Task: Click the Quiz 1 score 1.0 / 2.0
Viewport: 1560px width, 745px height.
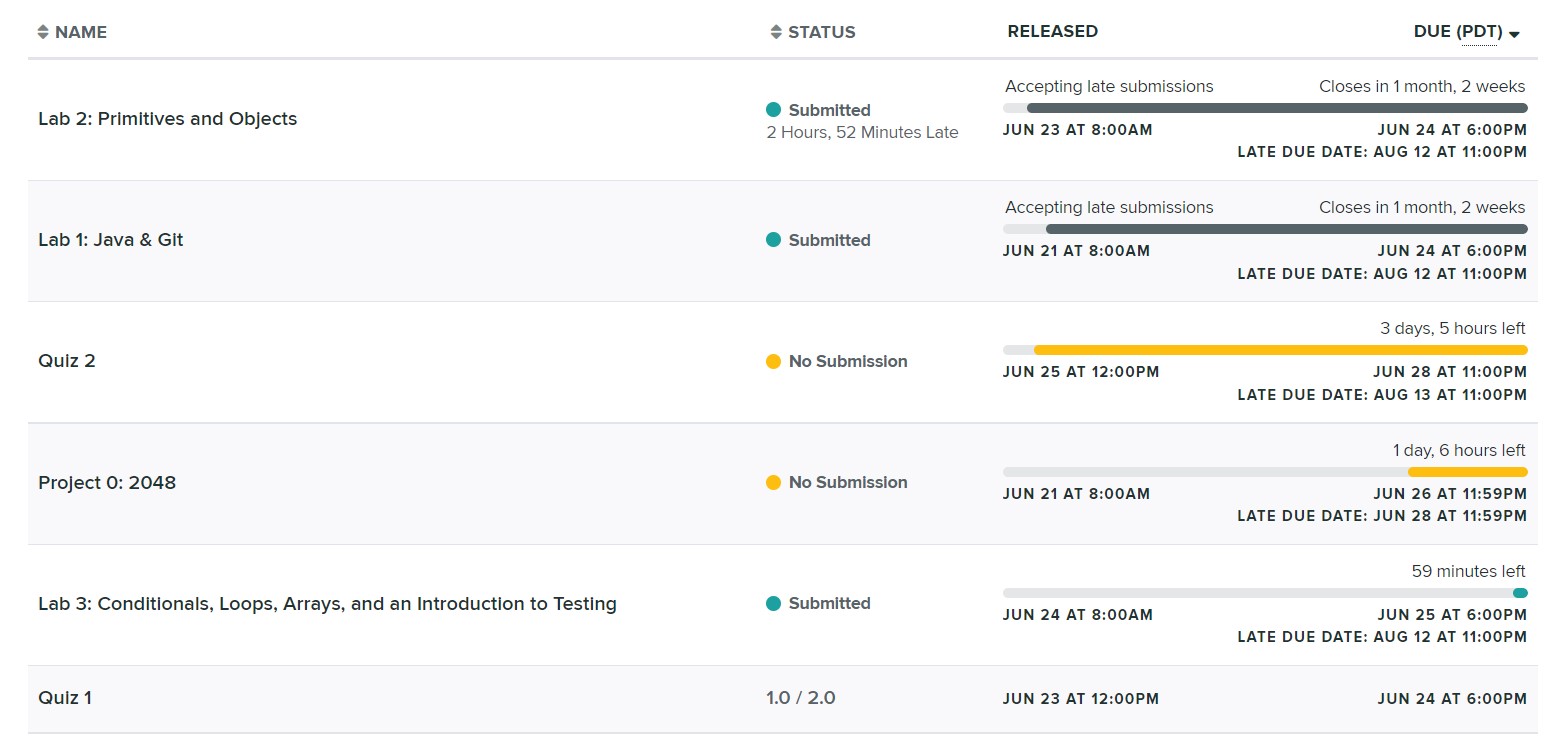Action: pos(800,698)
